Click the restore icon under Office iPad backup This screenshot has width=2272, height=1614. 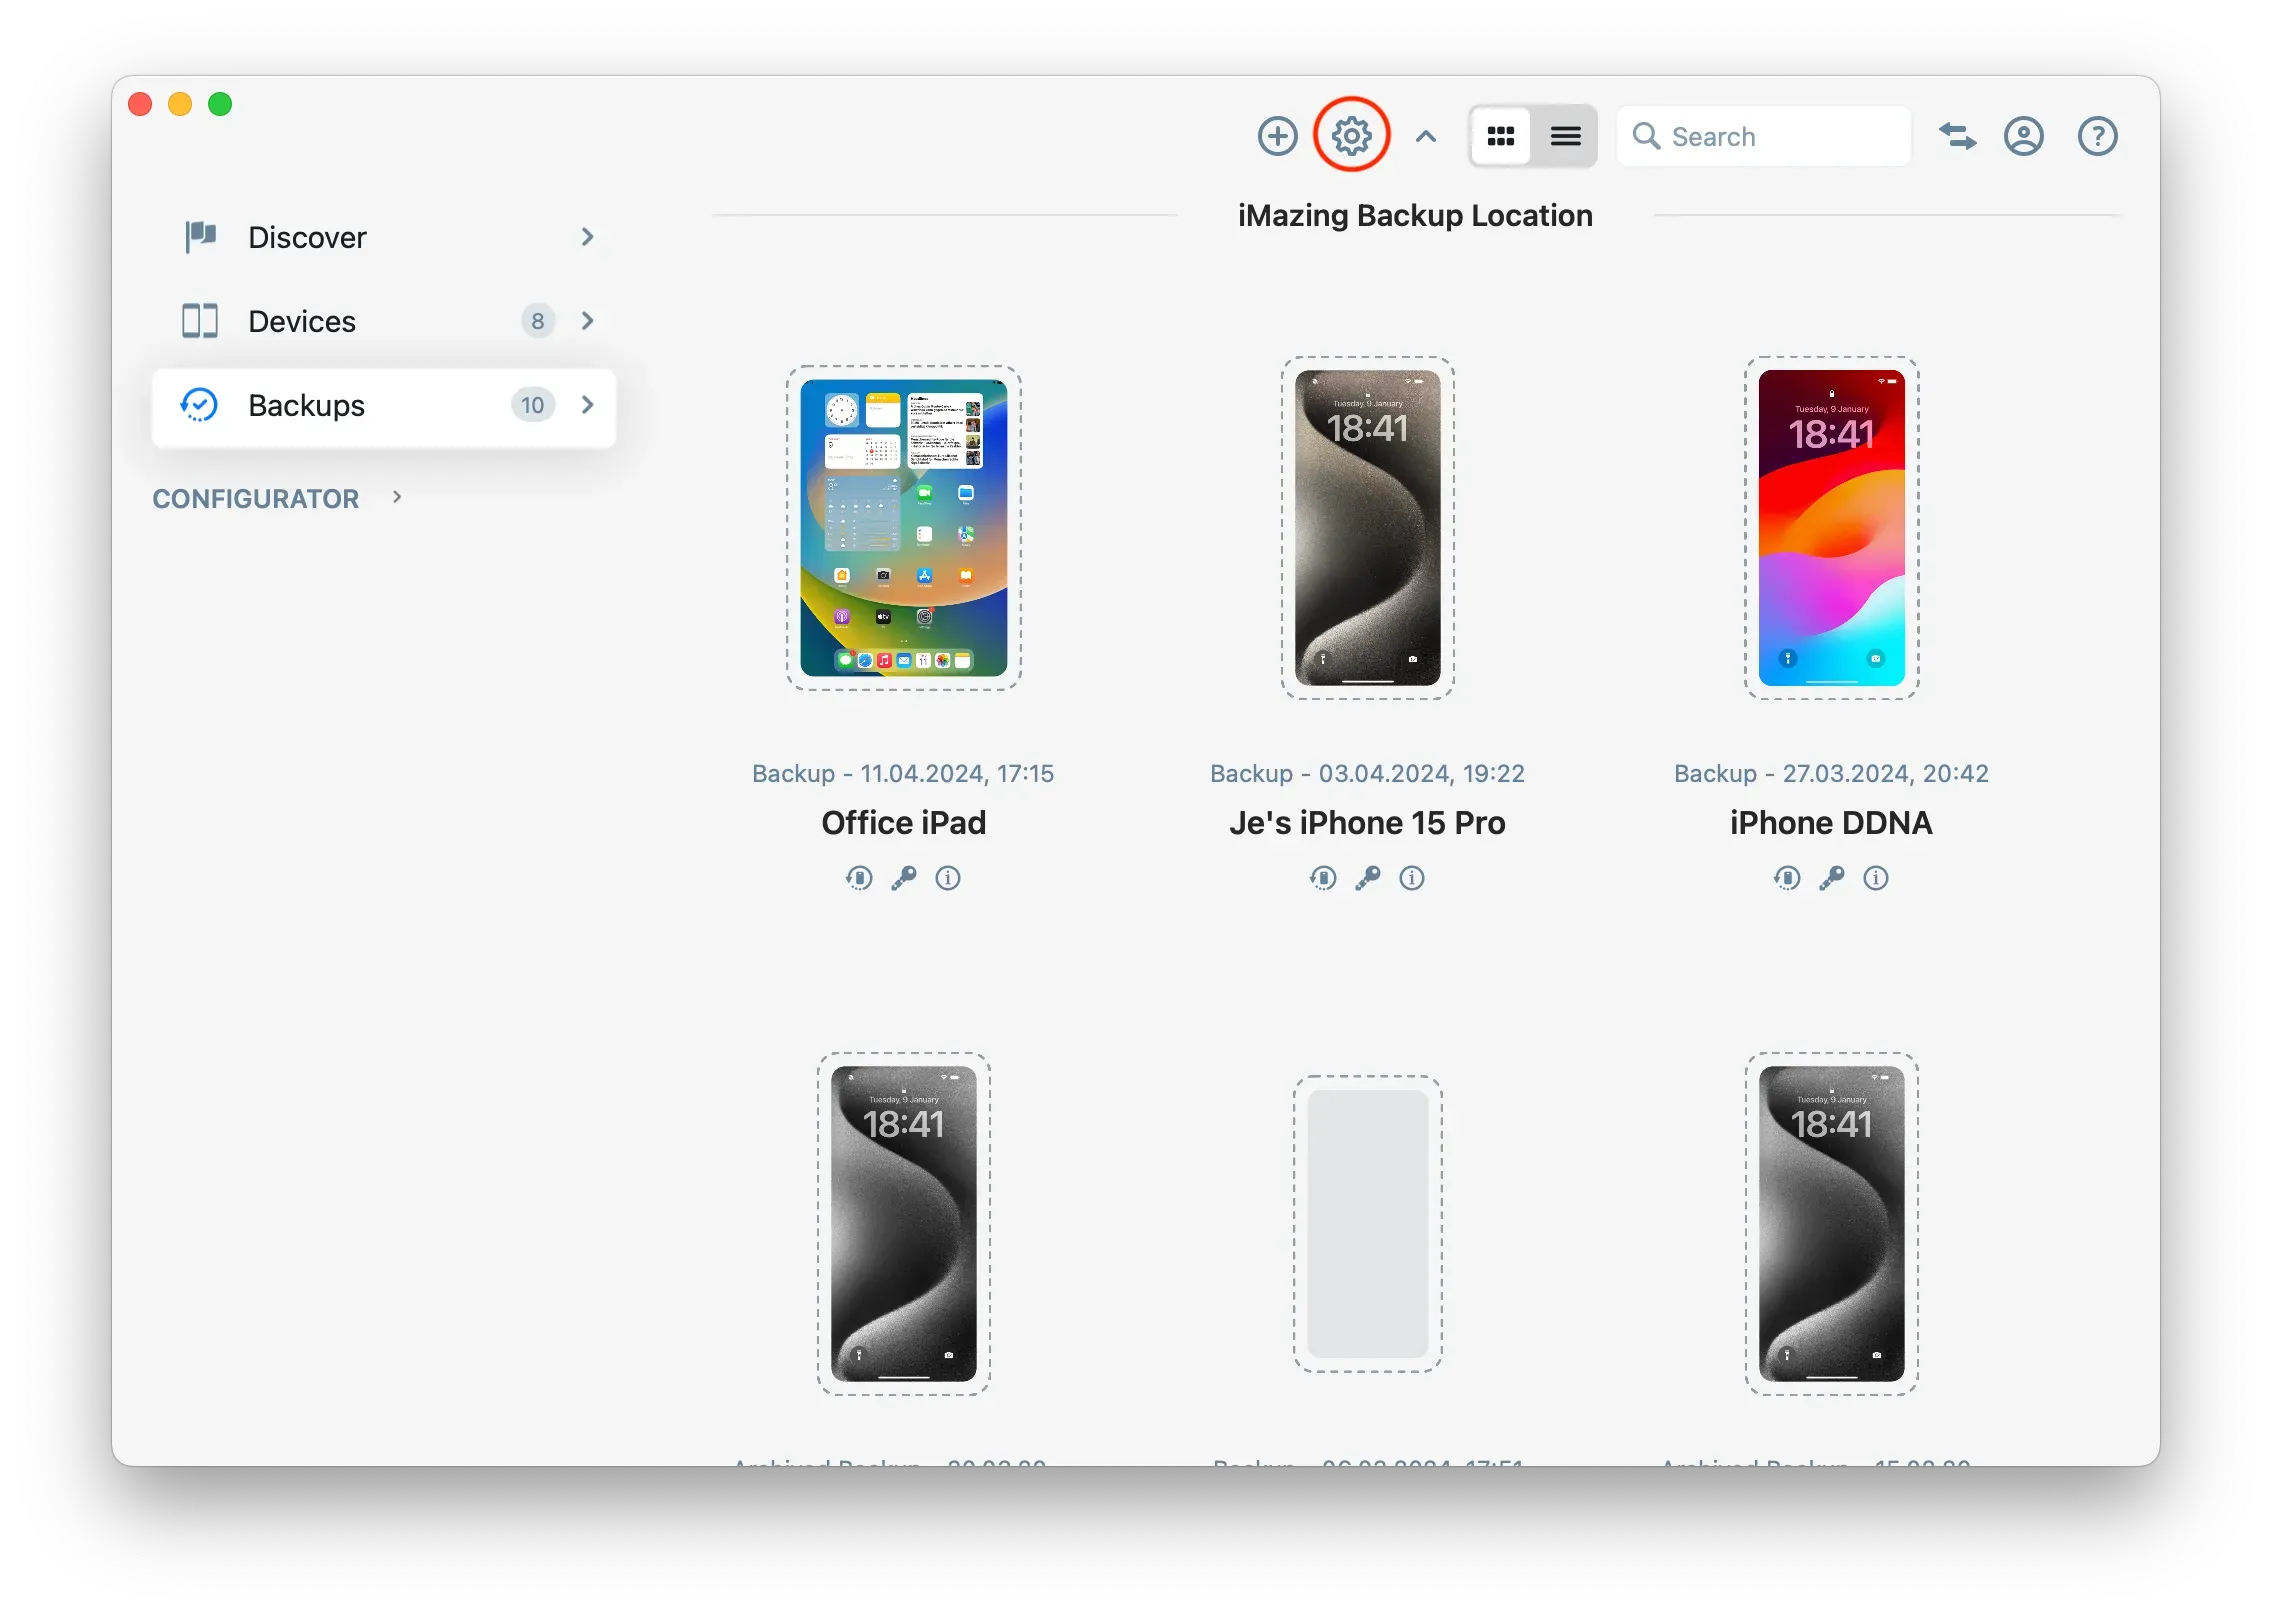pyautogui.click(x=859, y=878)
